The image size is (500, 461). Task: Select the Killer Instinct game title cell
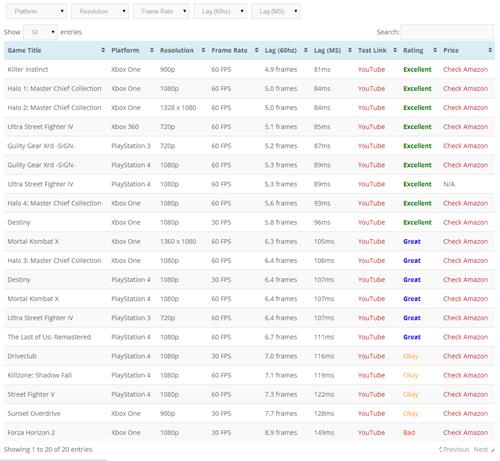[28, 69]
